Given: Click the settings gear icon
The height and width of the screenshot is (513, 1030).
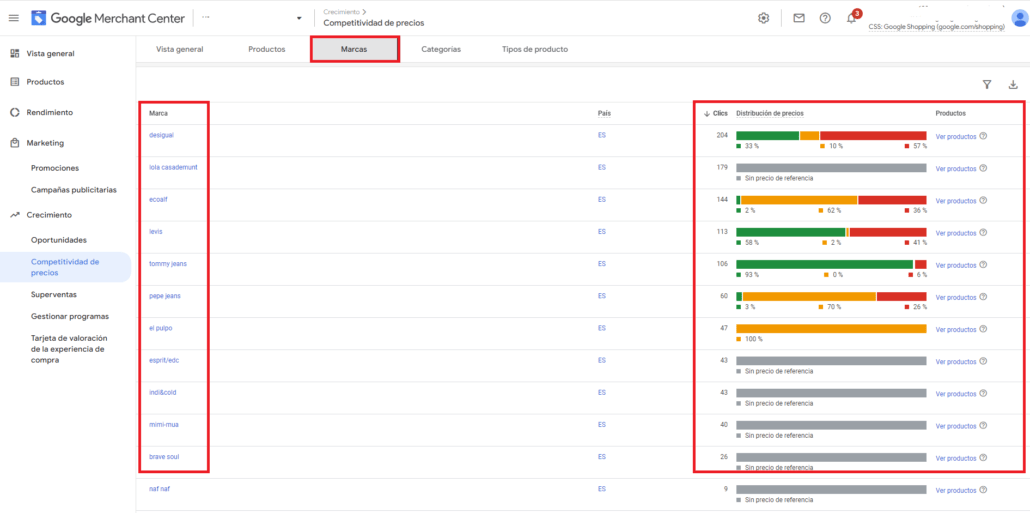Looking at the screenshot, I should click(764, 18).
